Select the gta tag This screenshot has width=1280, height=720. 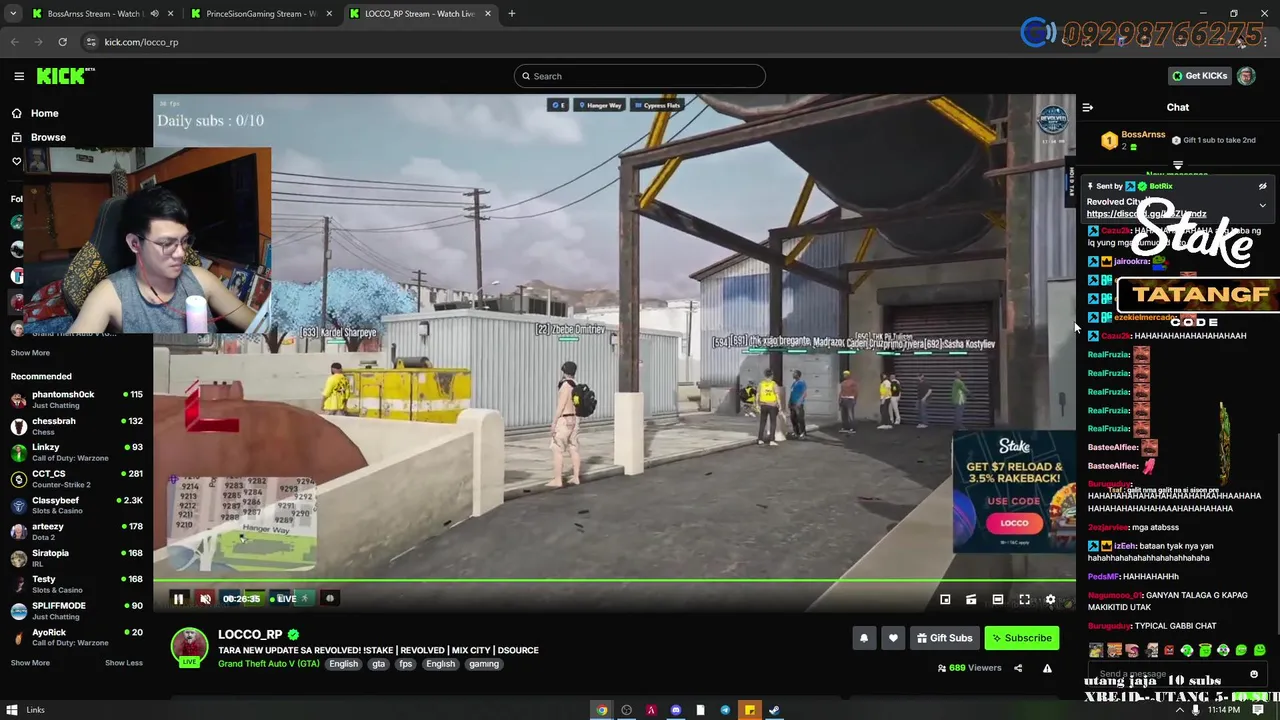point(379,664)
